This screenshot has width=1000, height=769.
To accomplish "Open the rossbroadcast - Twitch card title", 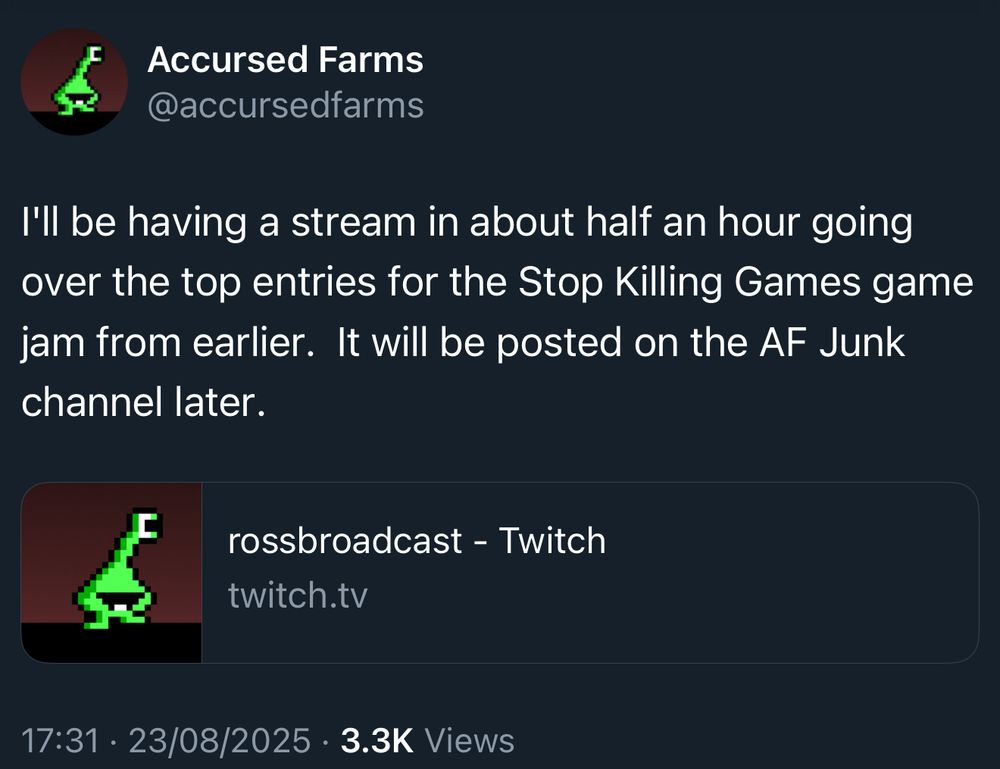I will pyautogui.click(x=417, y=541).
